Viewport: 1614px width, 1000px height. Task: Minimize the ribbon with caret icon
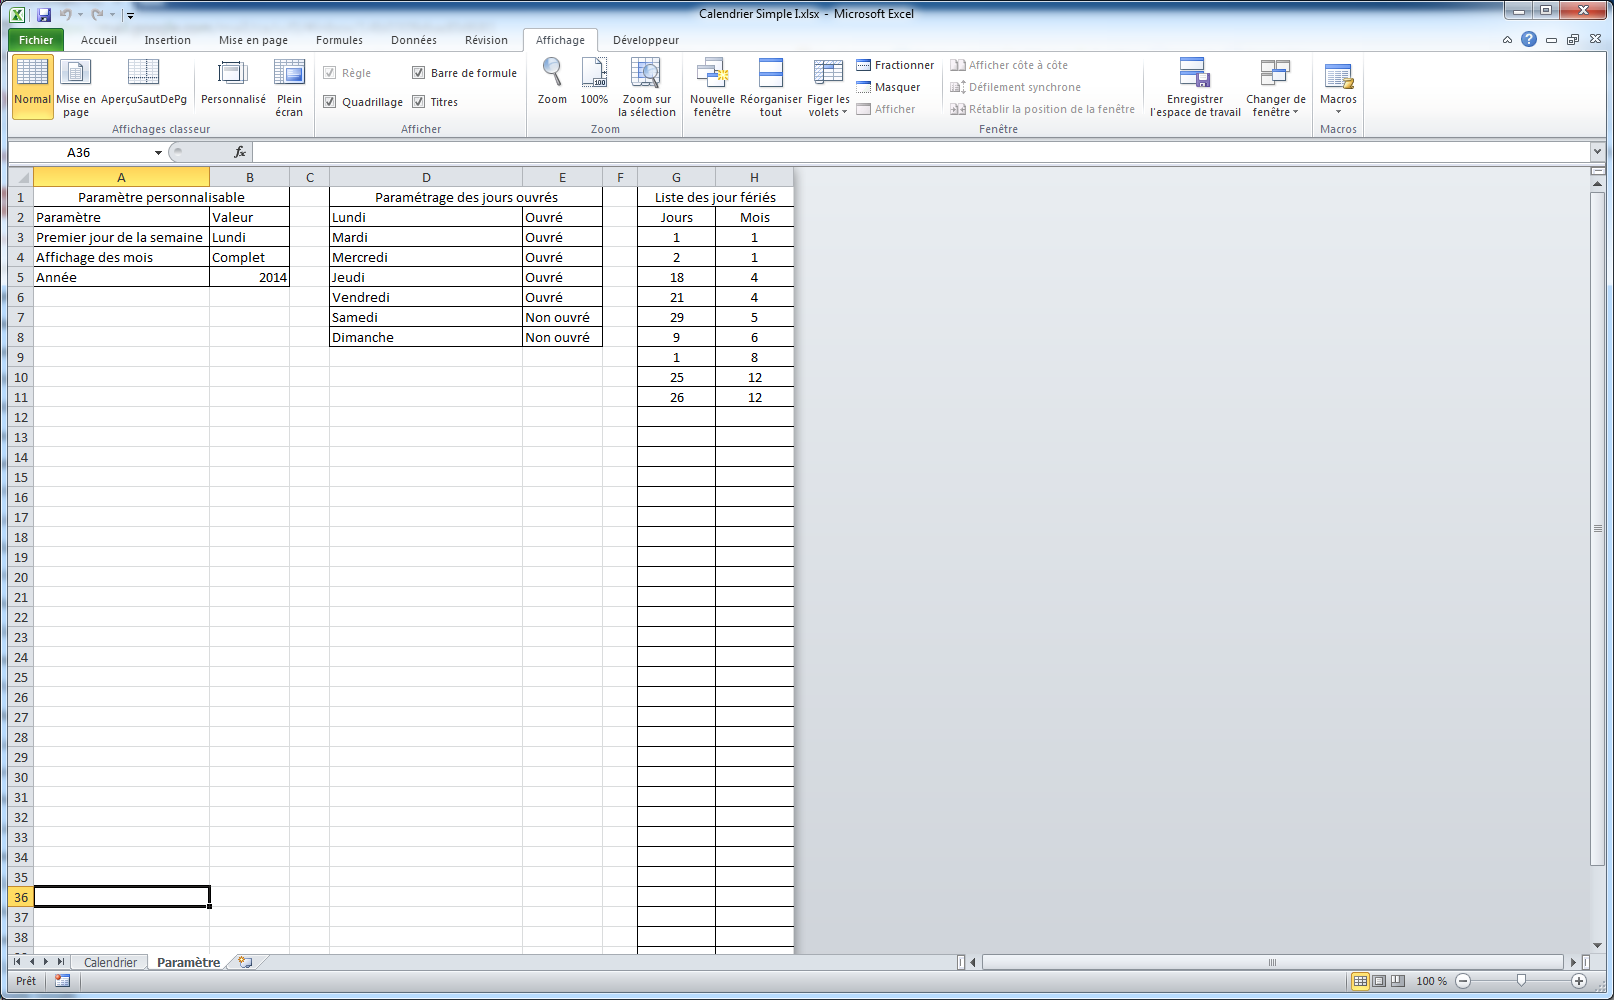point(1507,40)
